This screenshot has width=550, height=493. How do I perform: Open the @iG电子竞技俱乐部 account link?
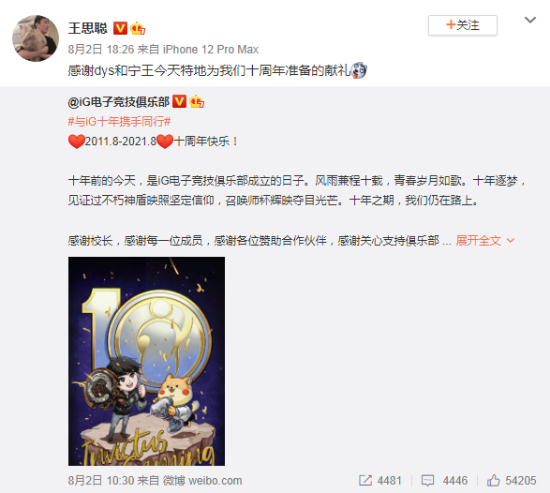(119, 102)
